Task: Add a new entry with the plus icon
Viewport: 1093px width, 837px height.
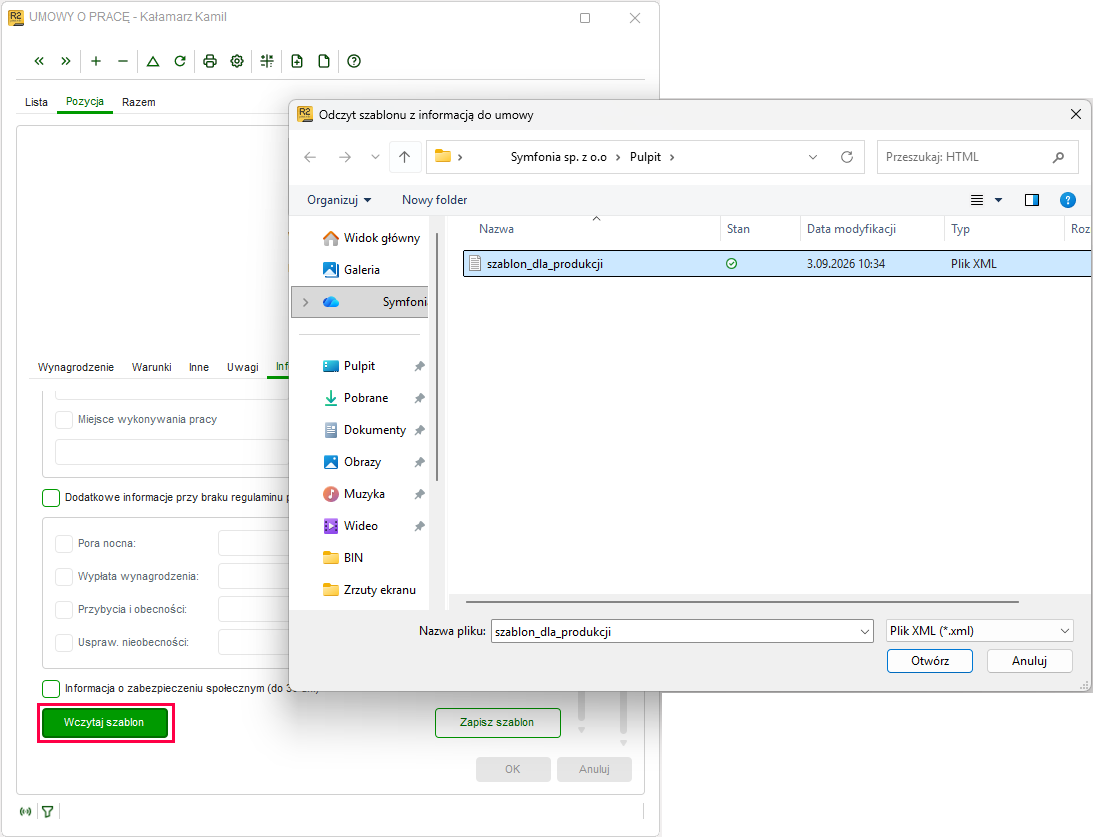Action: coord(96,61)
